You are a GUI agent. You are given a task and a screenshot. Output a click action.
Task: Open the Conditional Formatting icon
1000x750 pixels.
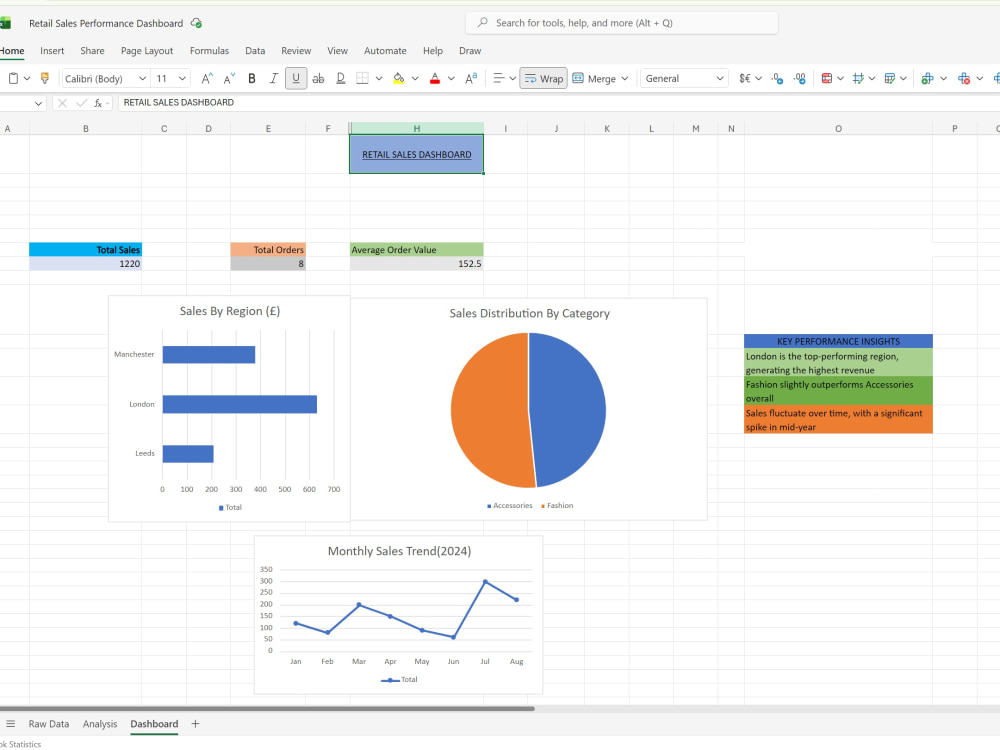pyautogui.click(x=827, y=78)
